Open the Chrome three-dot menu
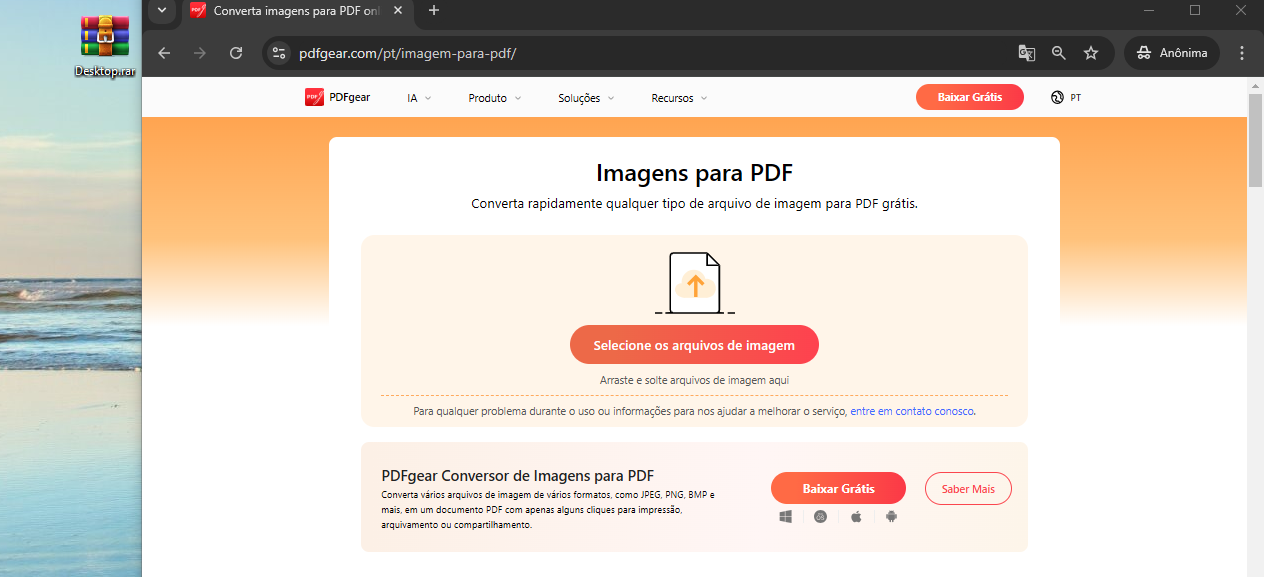 [x=1242, y=53]
